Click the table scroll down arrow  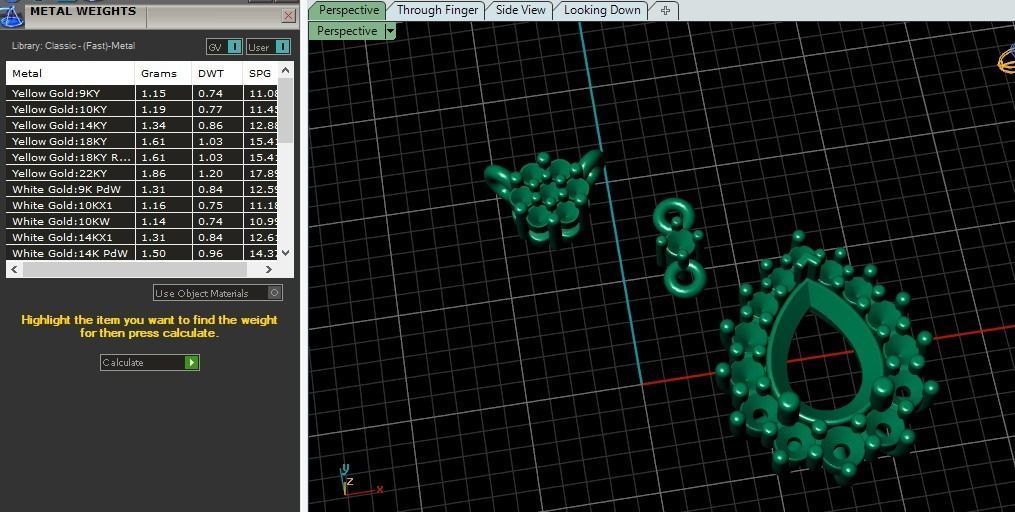click(285, 253)
